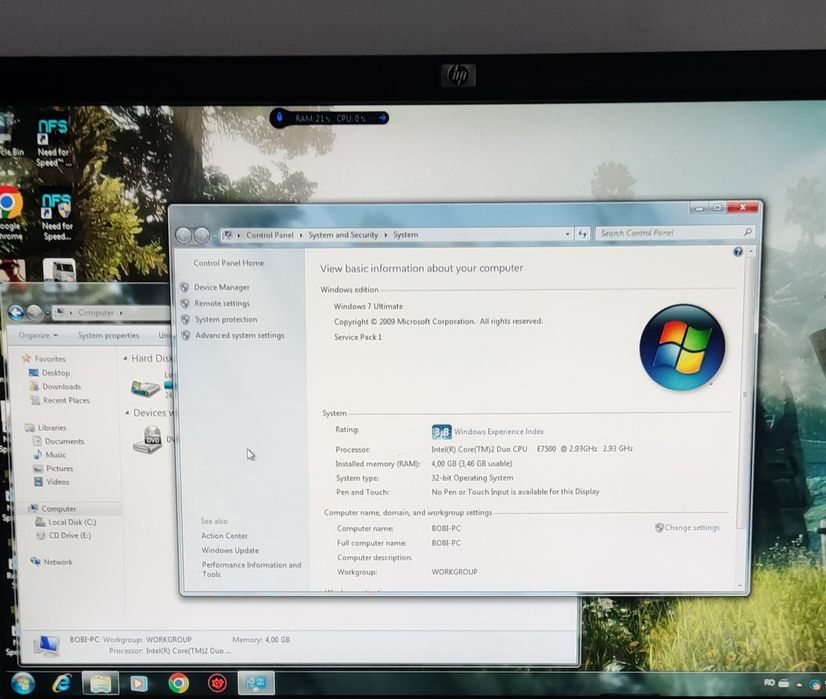The height and width of the screenshot is (699, 826).
Task: Click the help question mark icon
Action: coord(738,252)
